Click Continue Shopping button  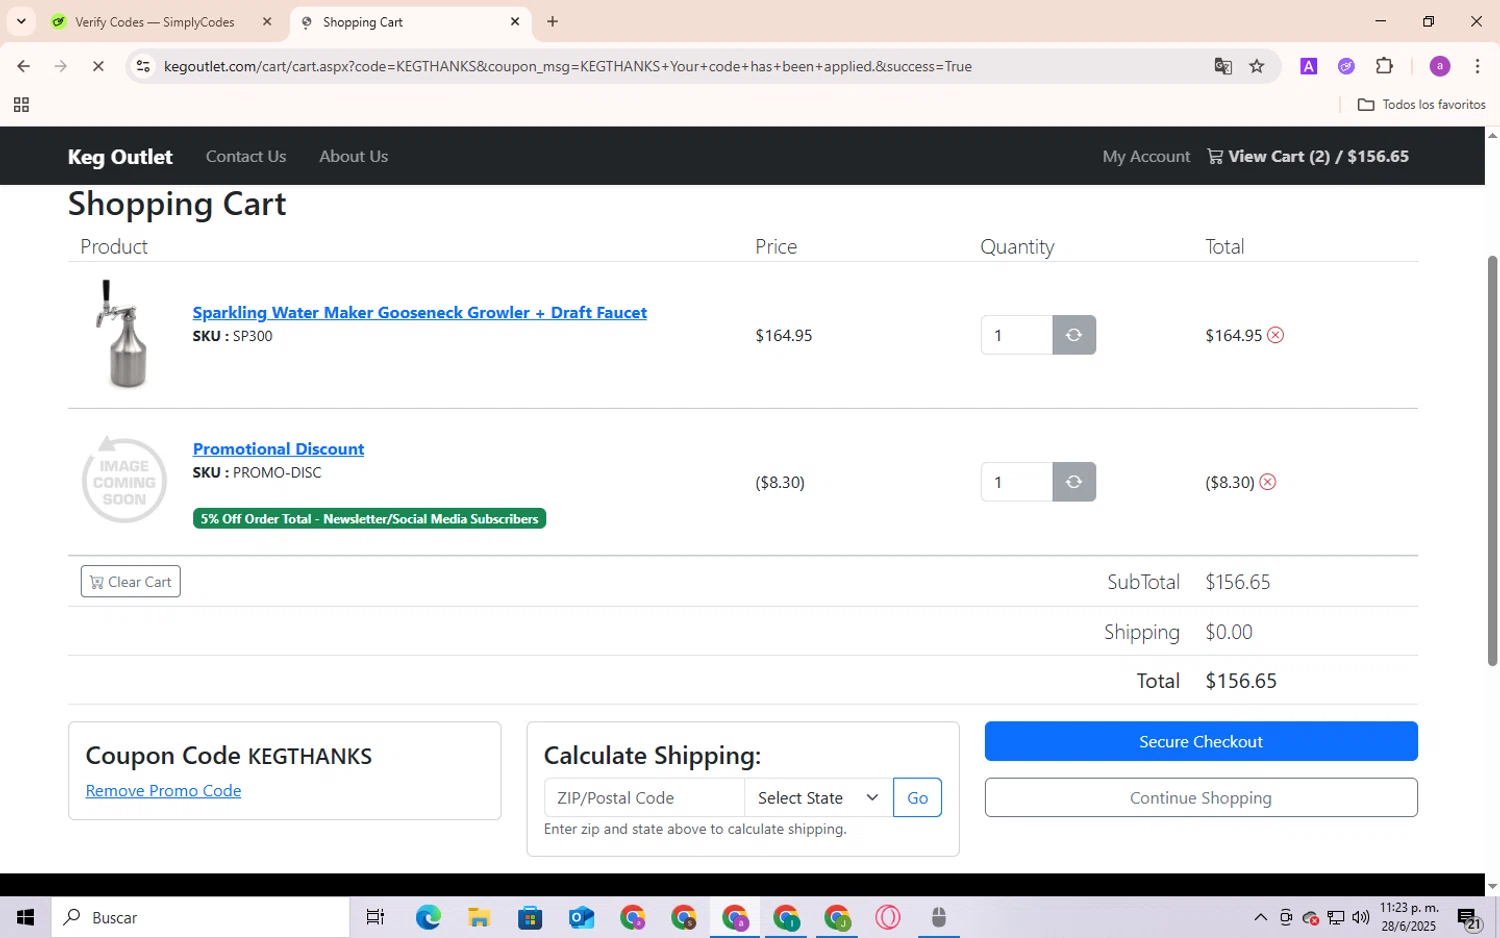1201,798
